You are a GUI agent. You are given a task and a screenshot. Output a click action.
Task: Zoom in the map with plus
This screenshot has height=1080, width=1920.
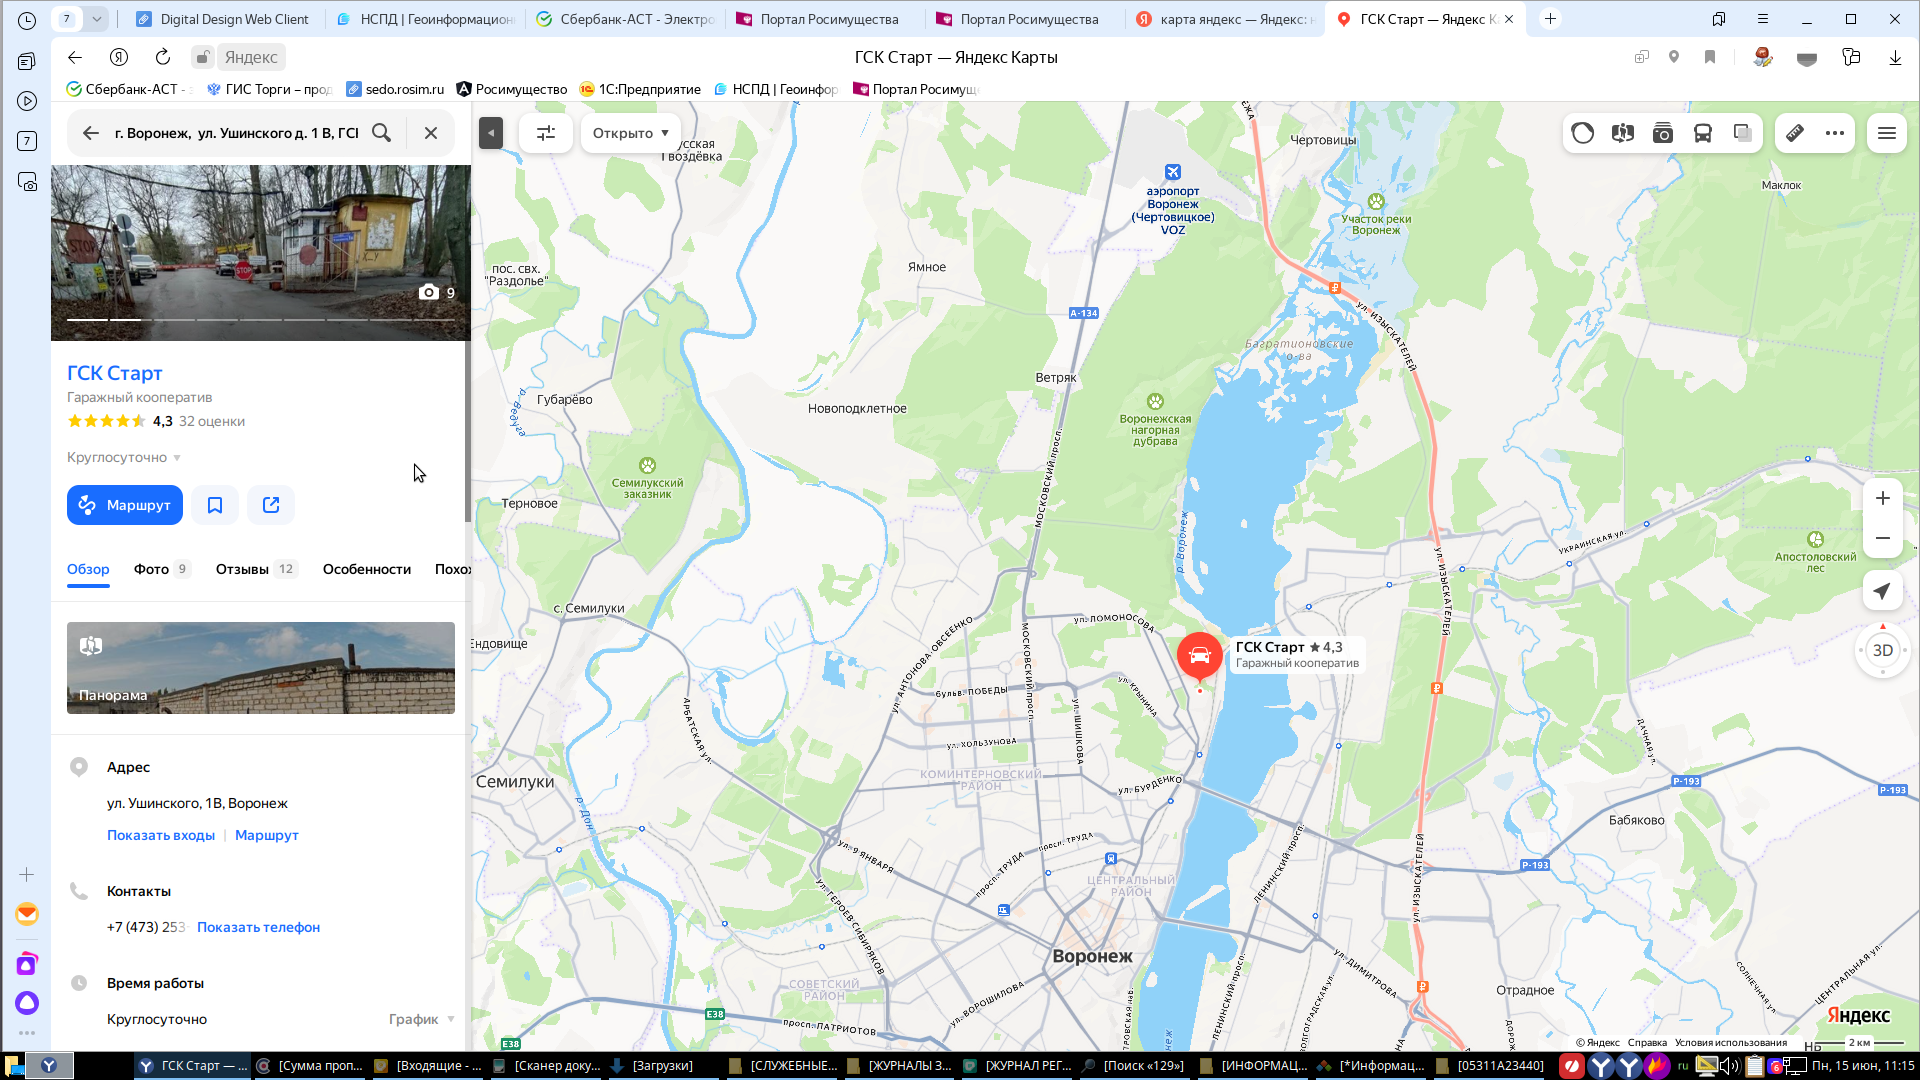tap(1883, 498)
